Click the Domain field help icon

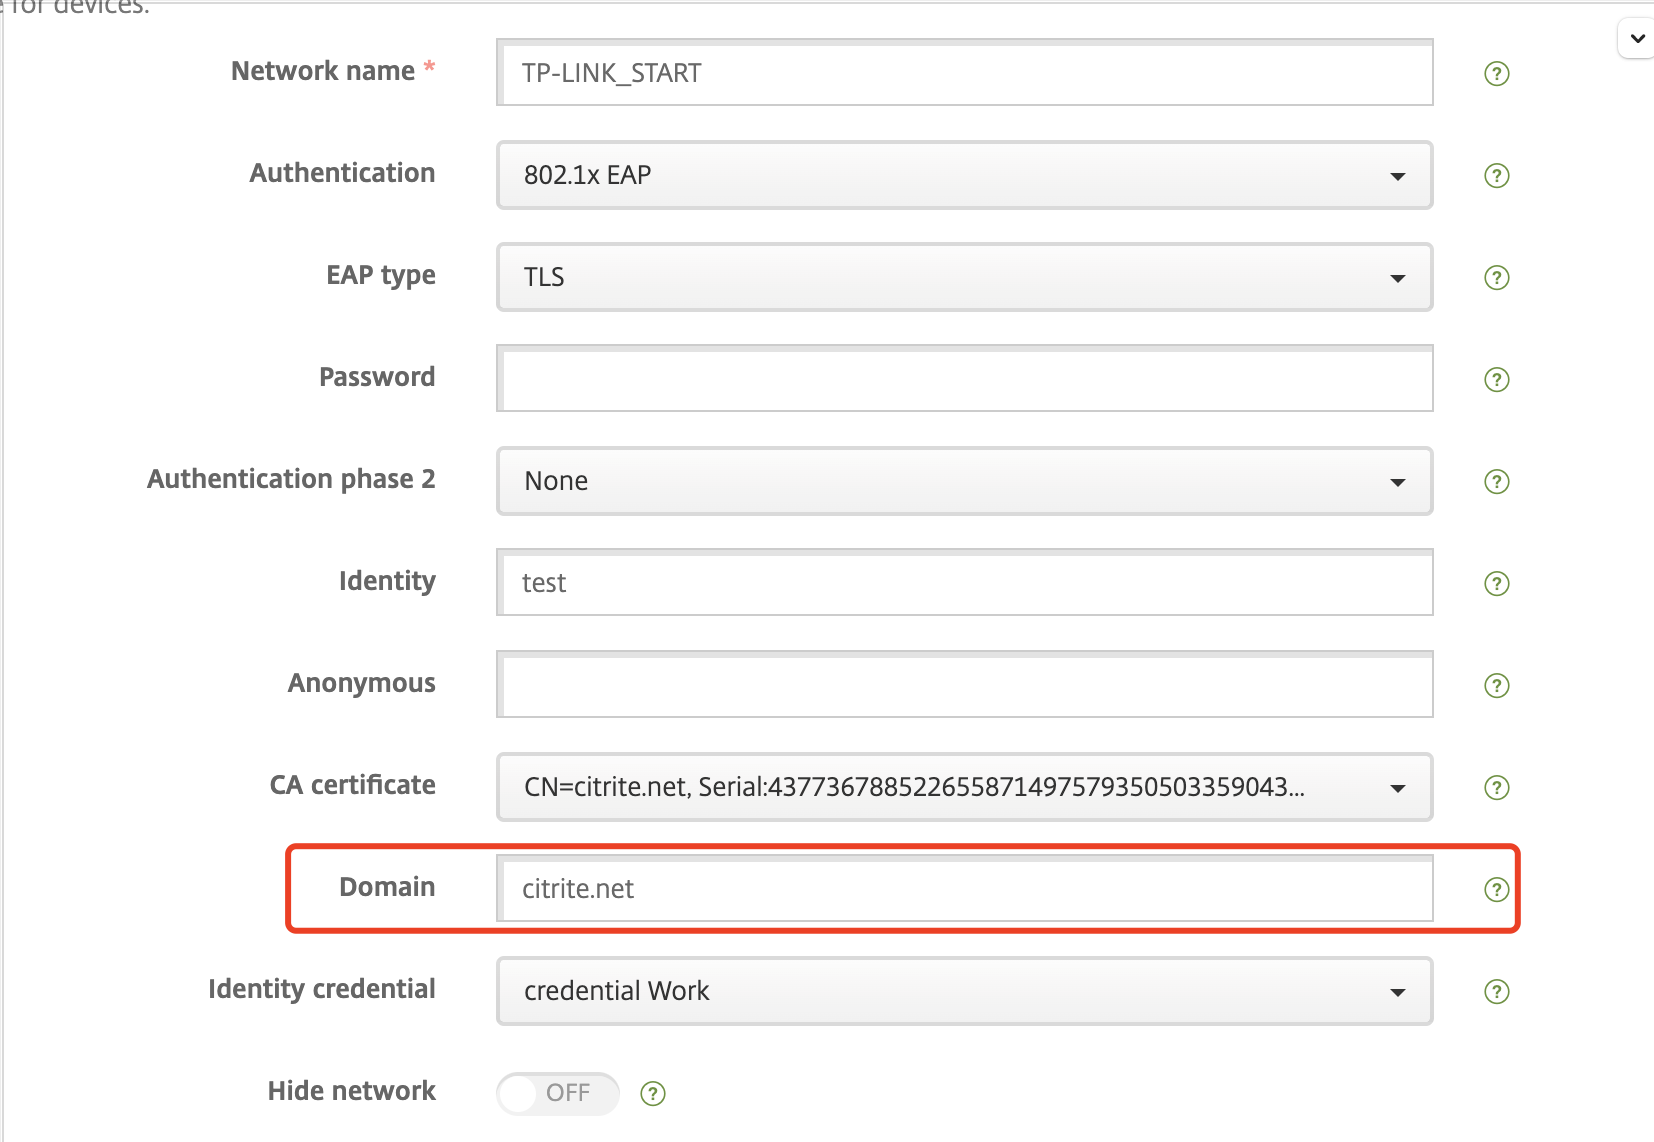(1496, 890)
